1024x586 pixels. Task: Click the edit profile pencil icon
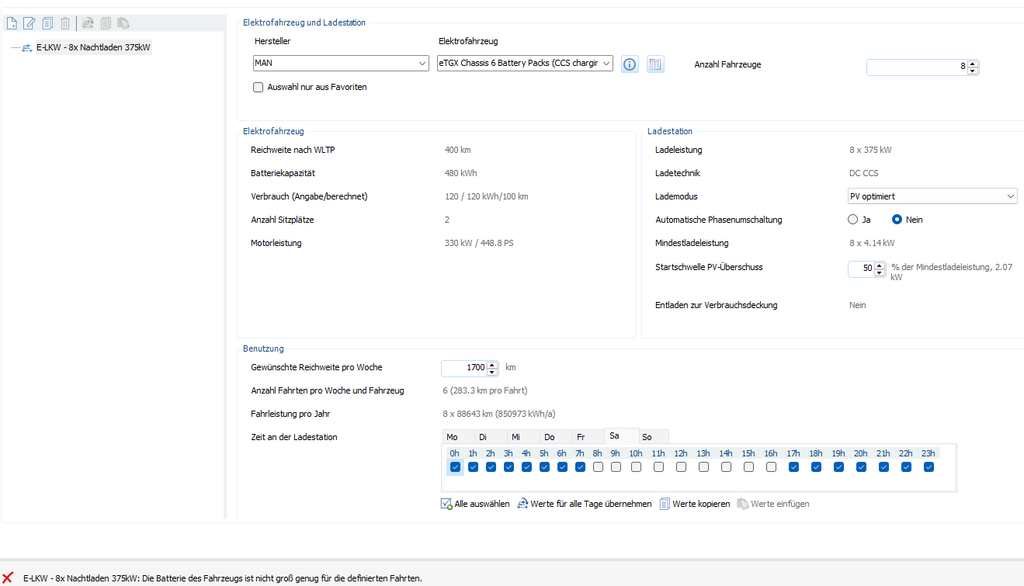click(x=29, y=24)
